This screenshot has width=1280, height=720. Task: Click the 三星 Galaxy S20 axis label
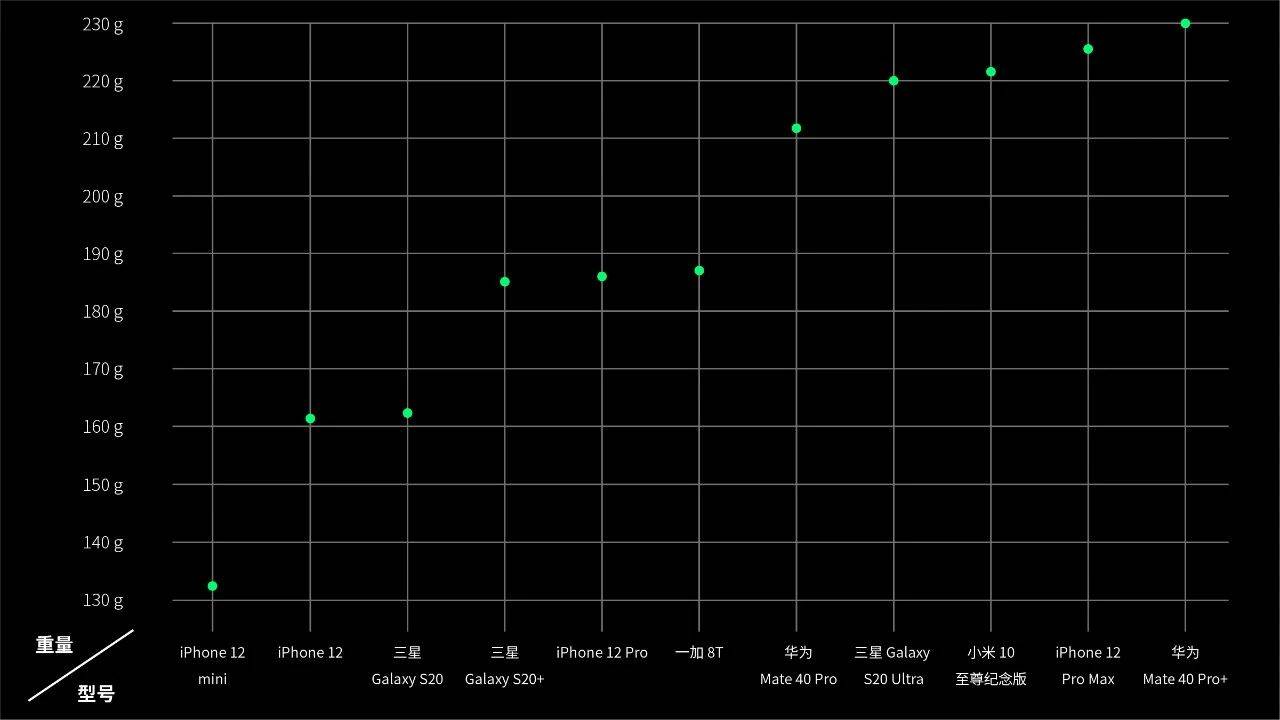click(x=407, y=666)
